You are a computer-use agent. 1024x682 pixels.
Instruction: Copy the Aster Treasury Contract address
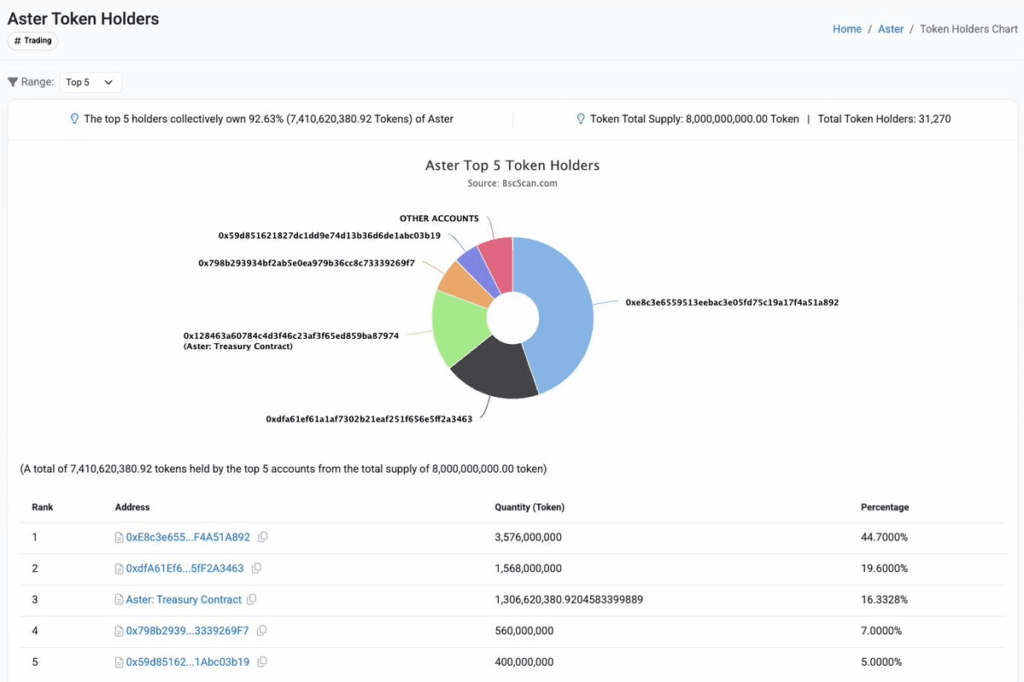250,599
